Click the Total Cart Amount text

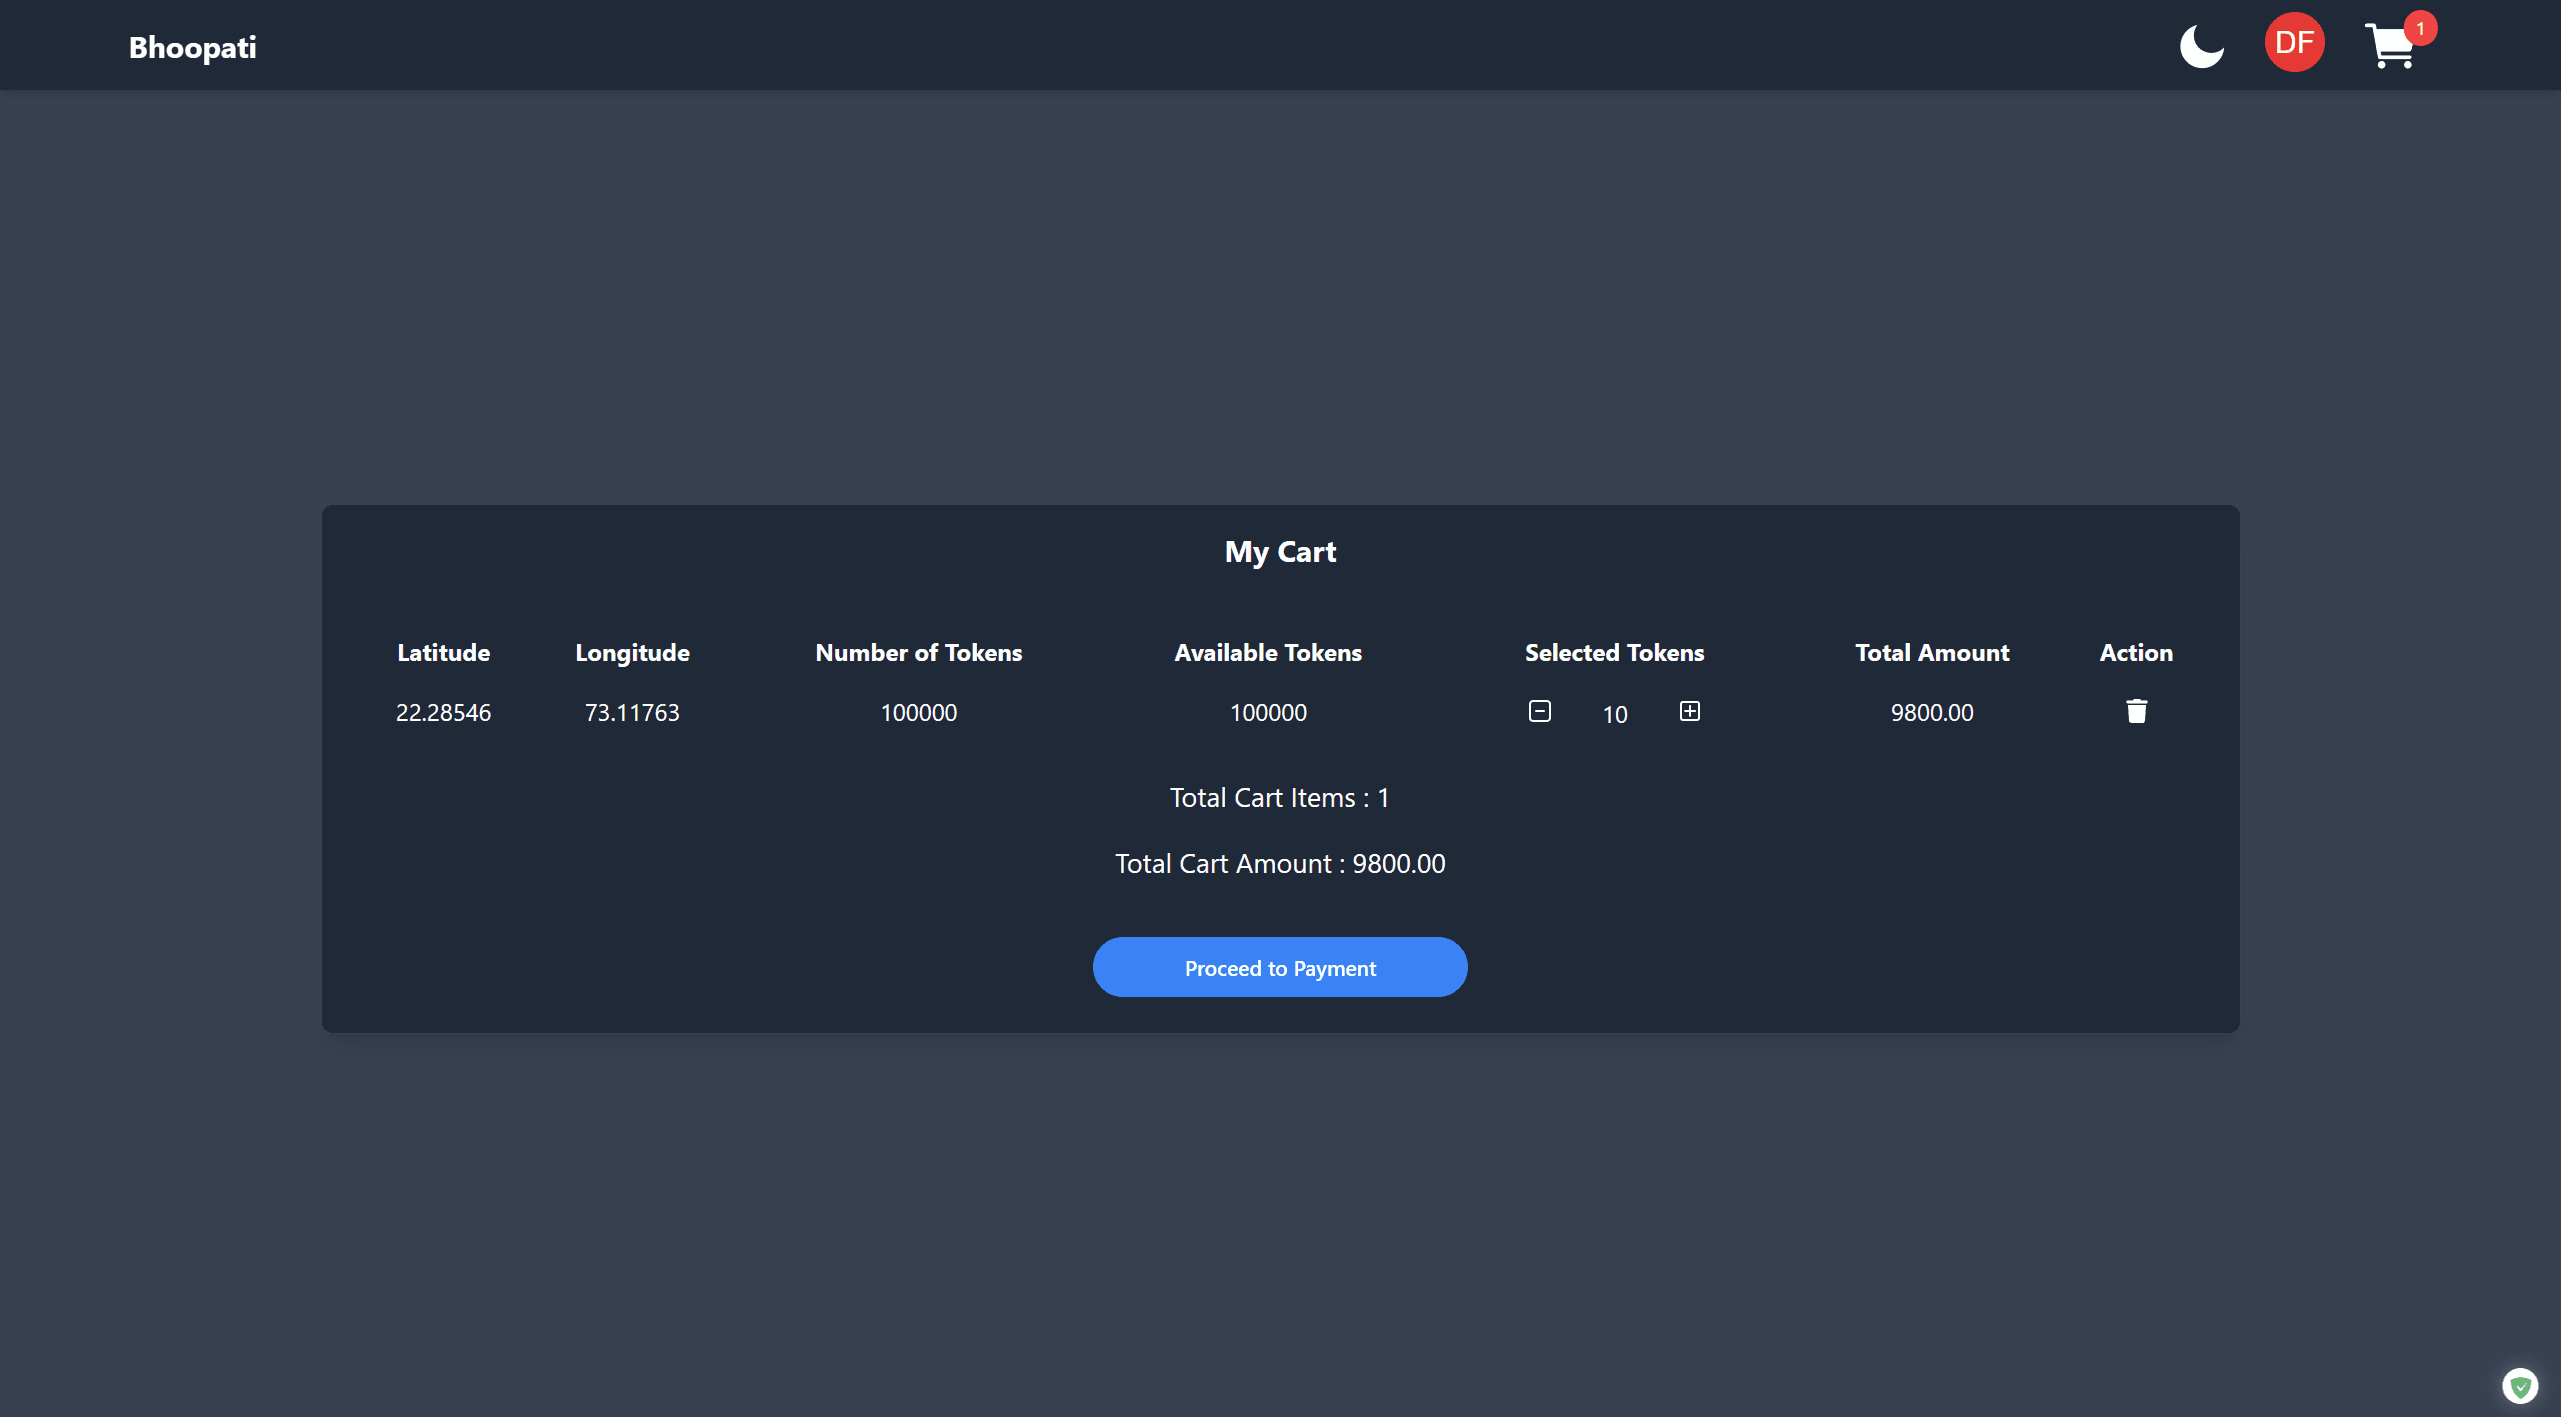(x=1280, y=863)
